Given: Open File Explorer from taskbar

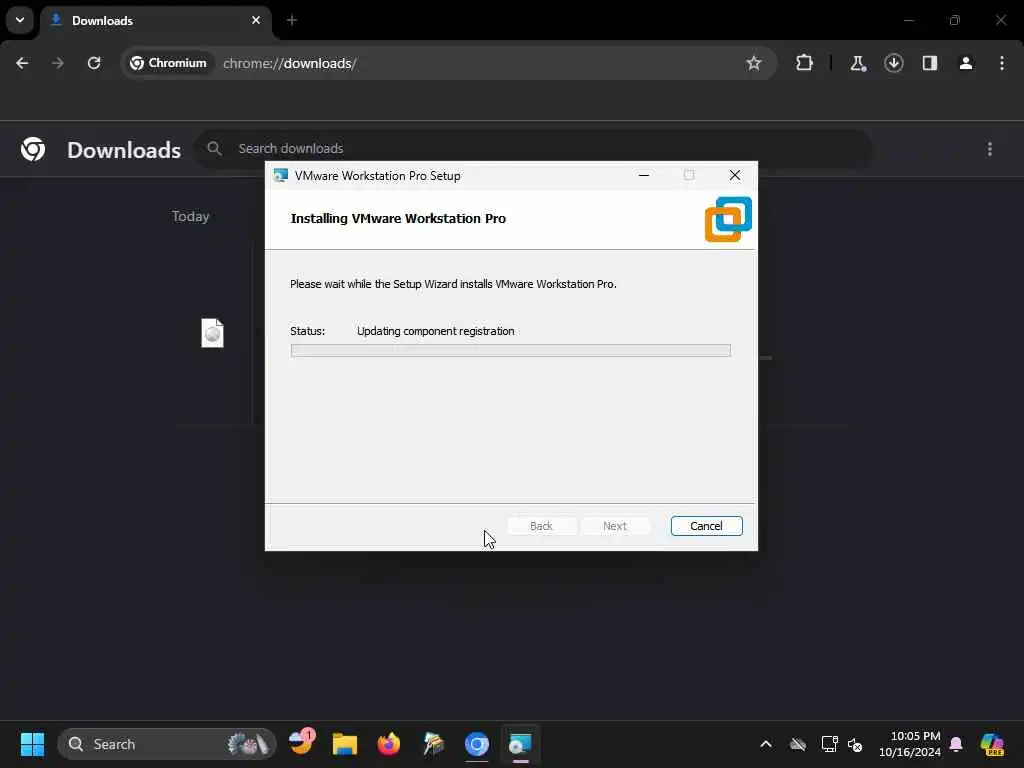Looking at the screenshot, I should (x=345, y=744).
